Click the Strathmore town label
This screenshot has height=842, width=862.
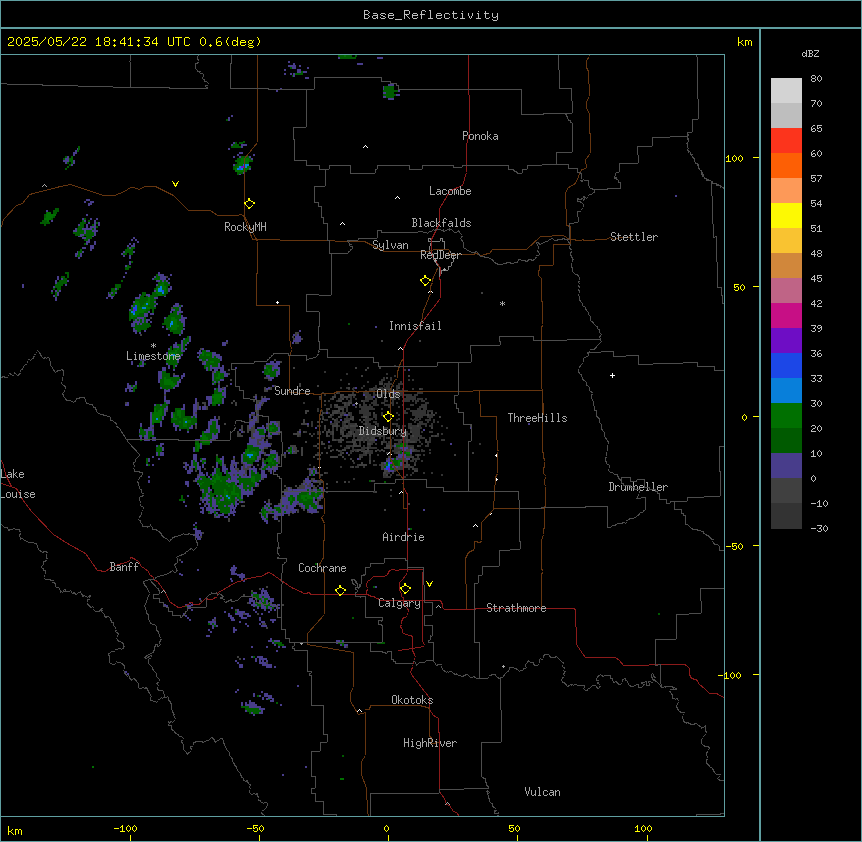point(516,608)
